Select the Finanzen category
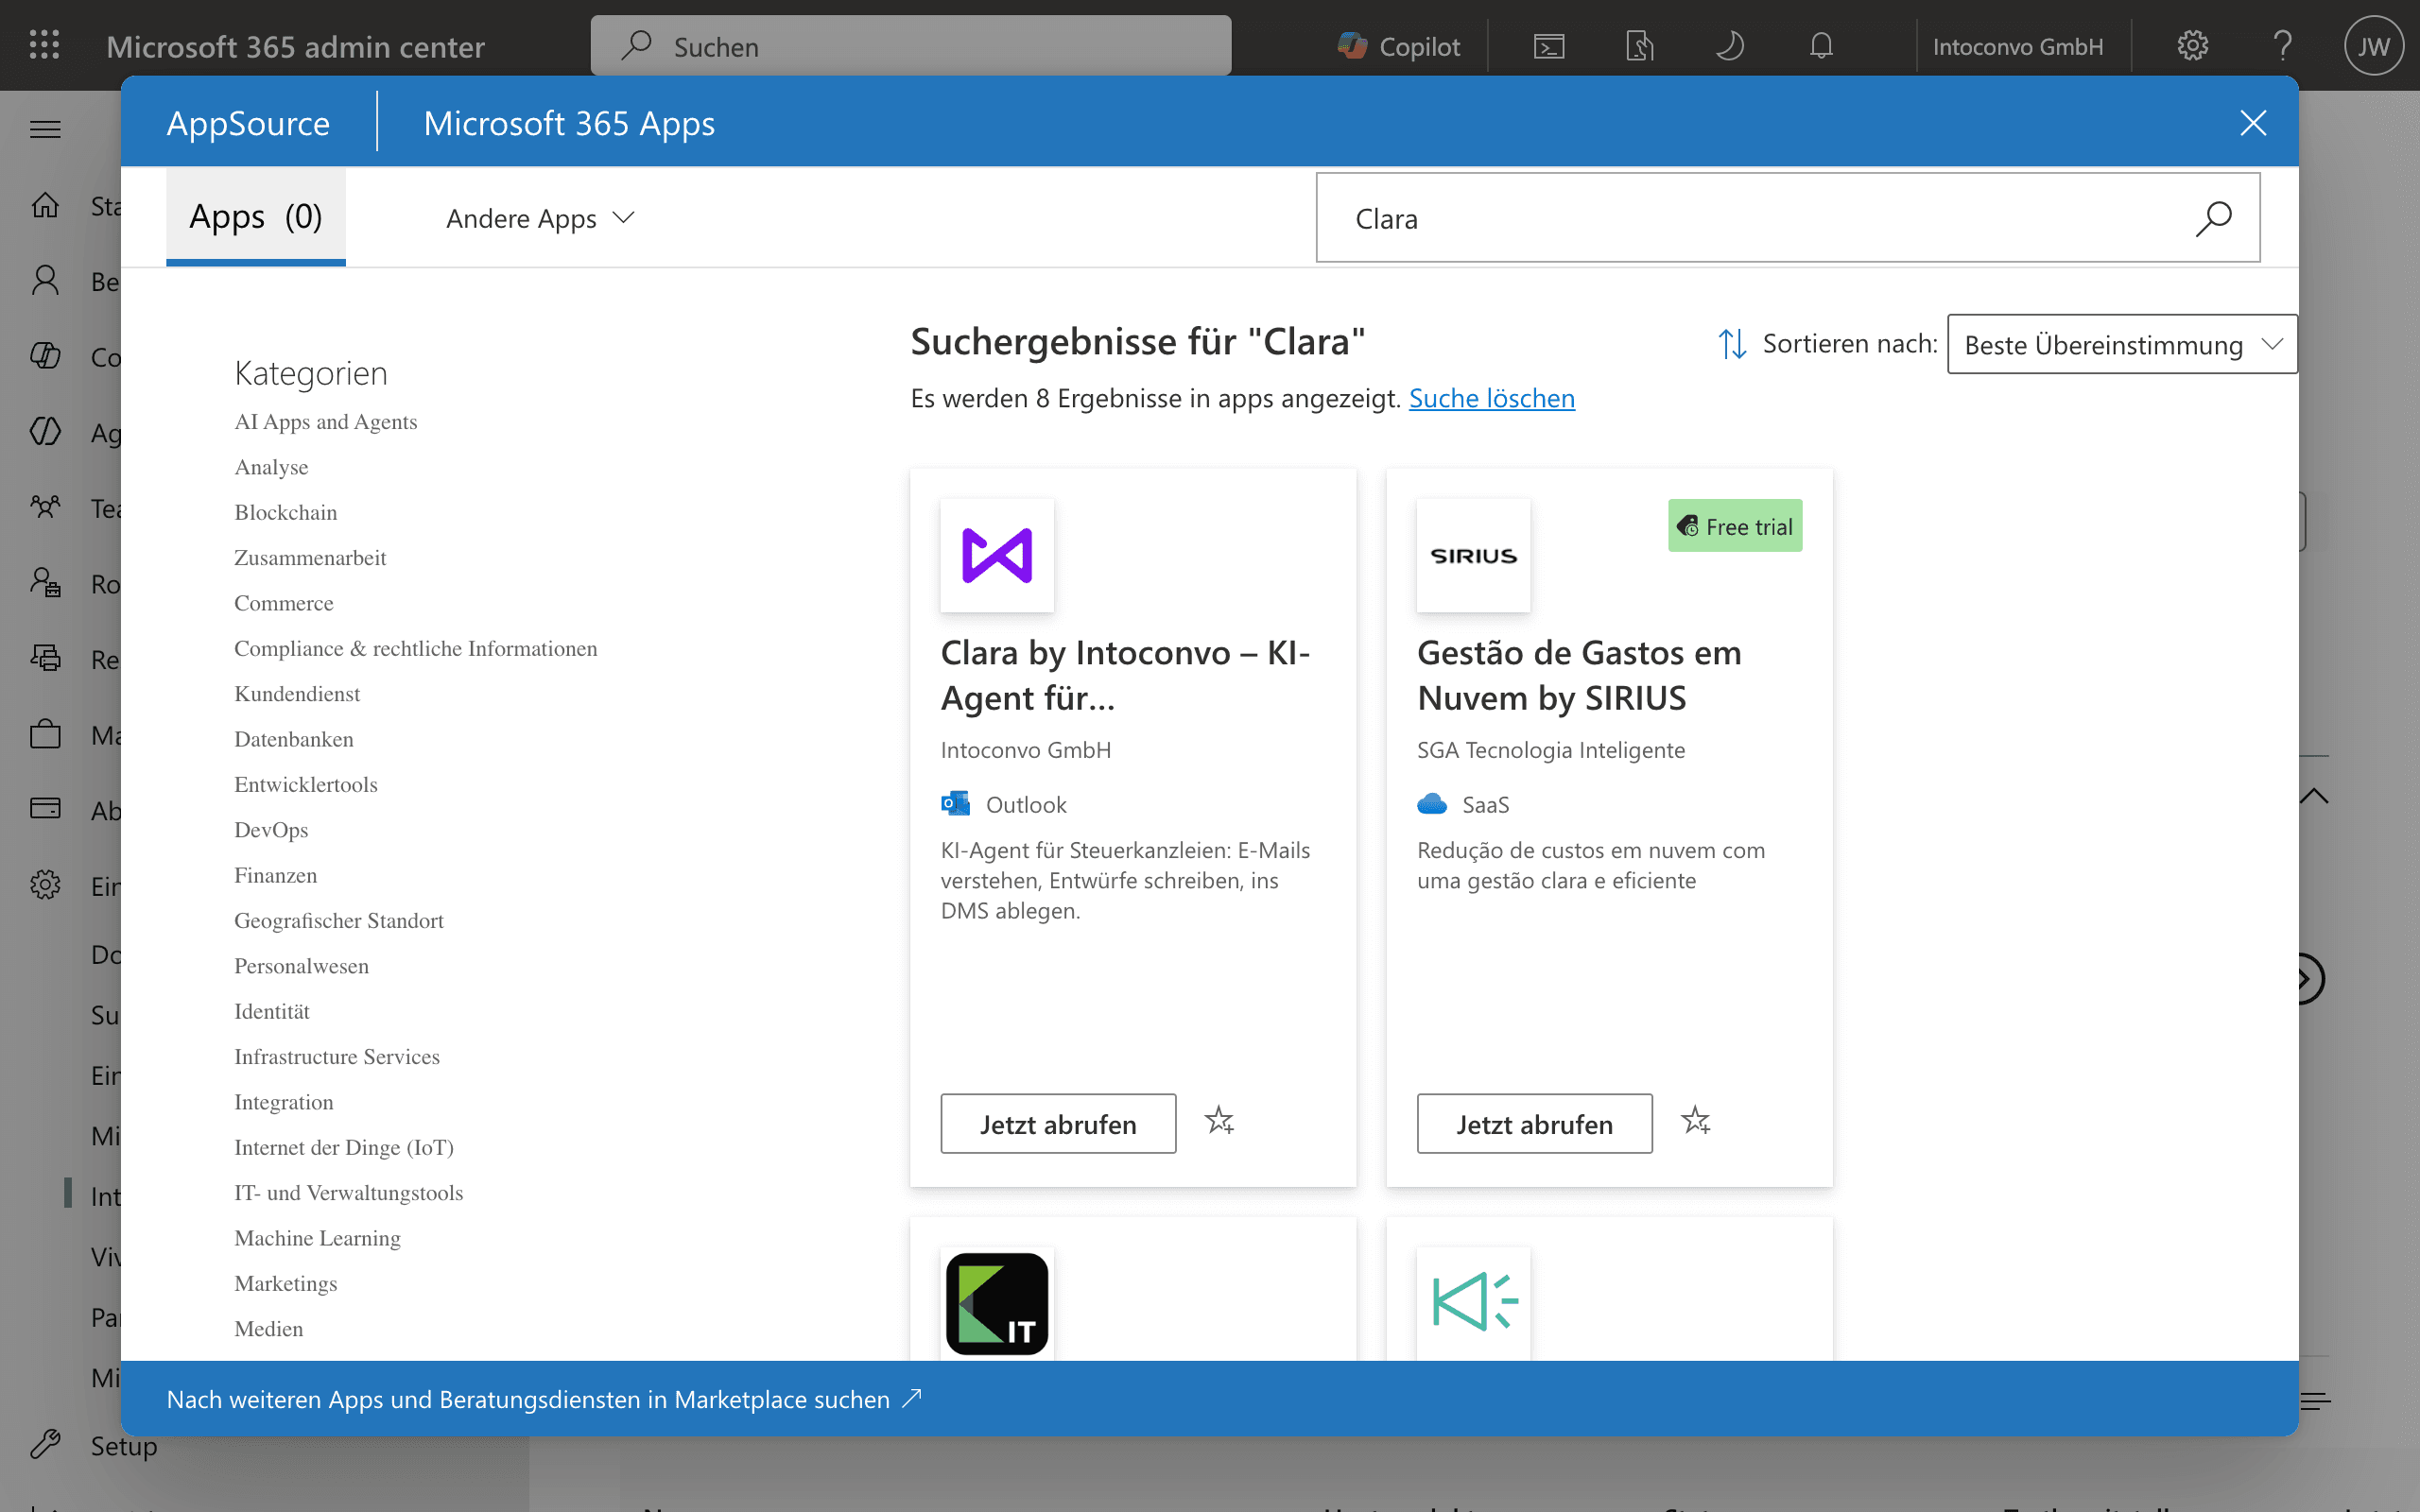The height and width of the screenshot is (1512, 2420). [276, 875]
